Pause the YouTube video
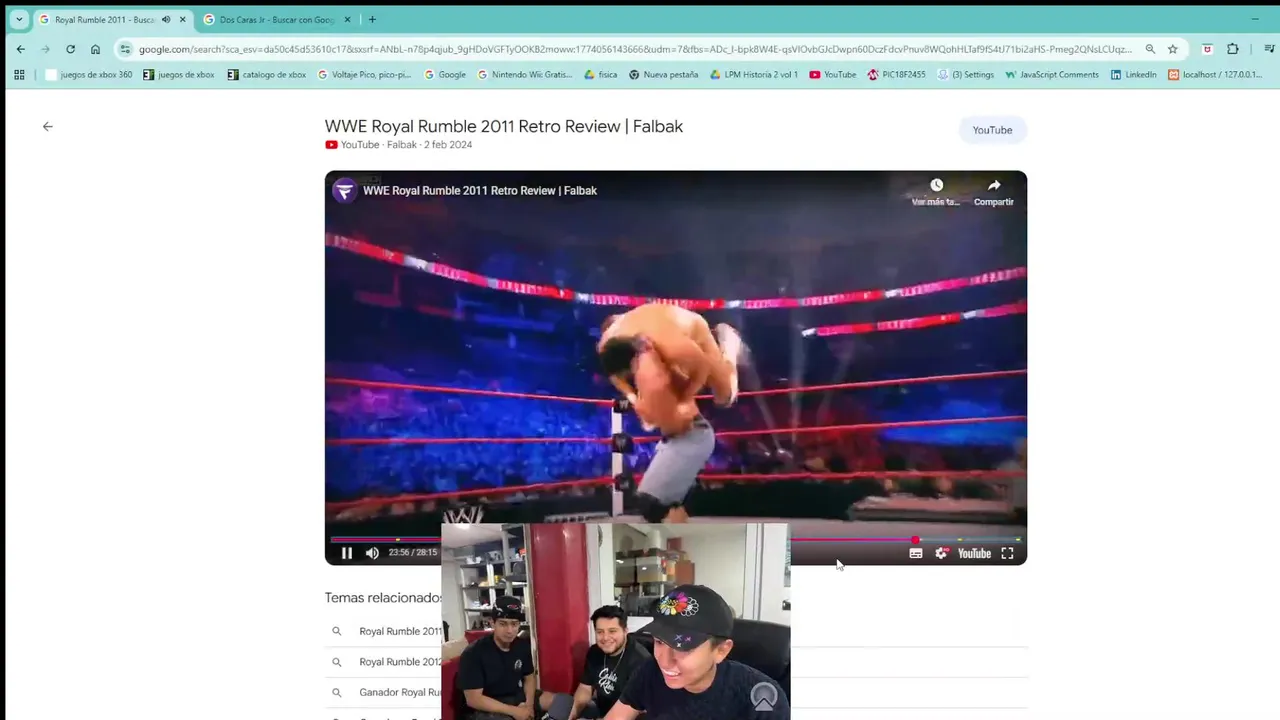This screenshot has width=1280, height=720. pyautogui.click(x=347, y=553)
